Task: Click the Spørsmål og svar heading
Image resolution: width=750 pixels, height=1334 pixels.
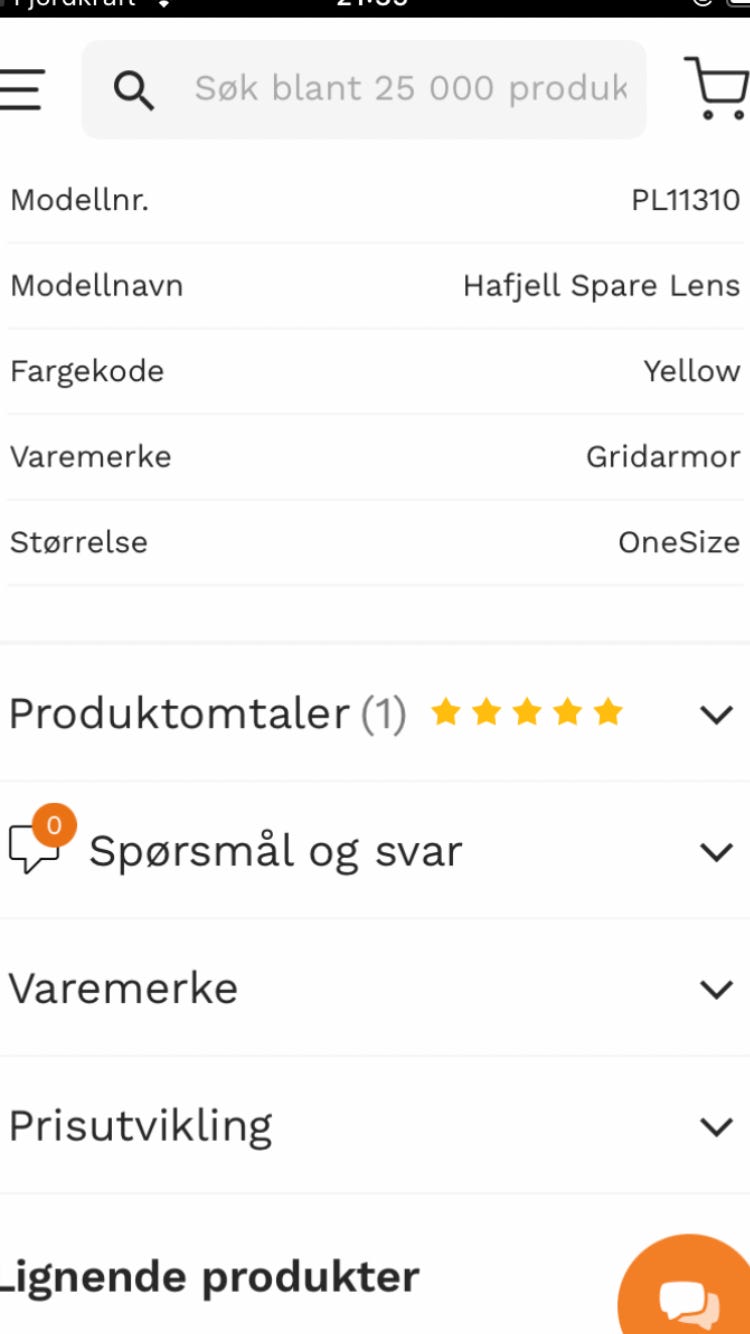Action: 275,852
